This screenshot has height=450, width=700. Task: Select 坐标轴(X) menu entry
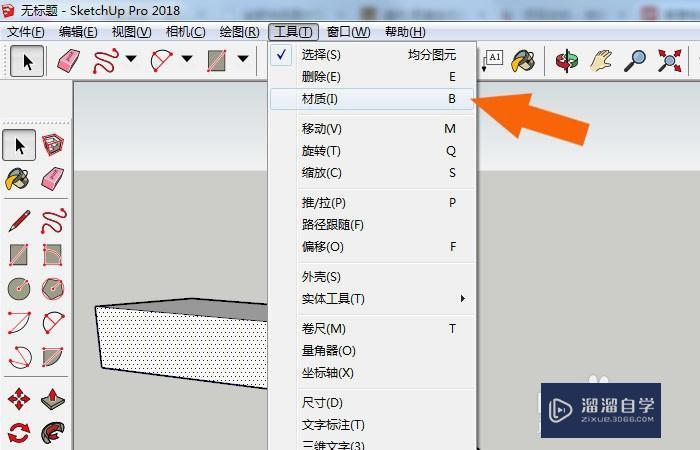(x=372, y=373)
